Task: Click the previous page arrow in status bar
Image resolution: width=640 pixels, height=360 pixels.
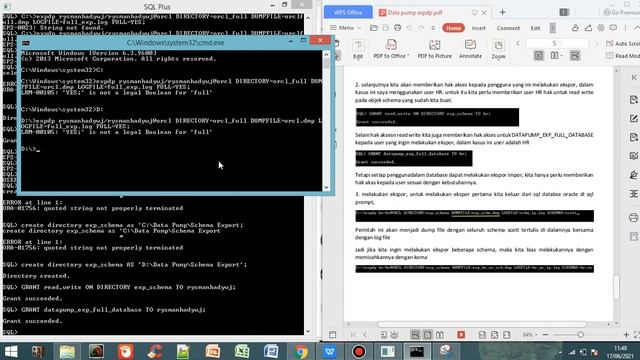Action: (x=365, y=335)
